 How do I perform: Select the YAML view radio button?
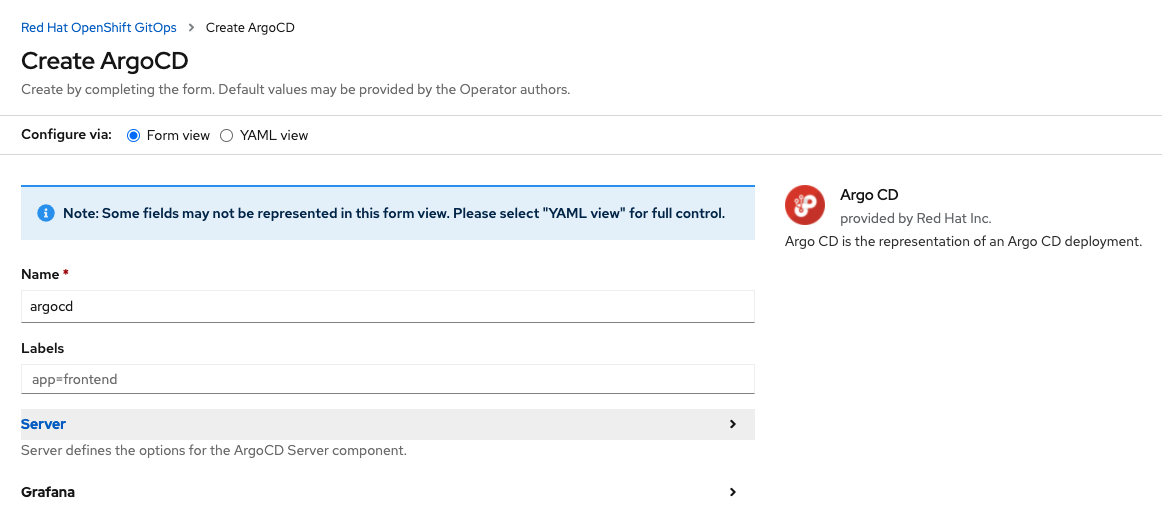(x=226, y=135)
